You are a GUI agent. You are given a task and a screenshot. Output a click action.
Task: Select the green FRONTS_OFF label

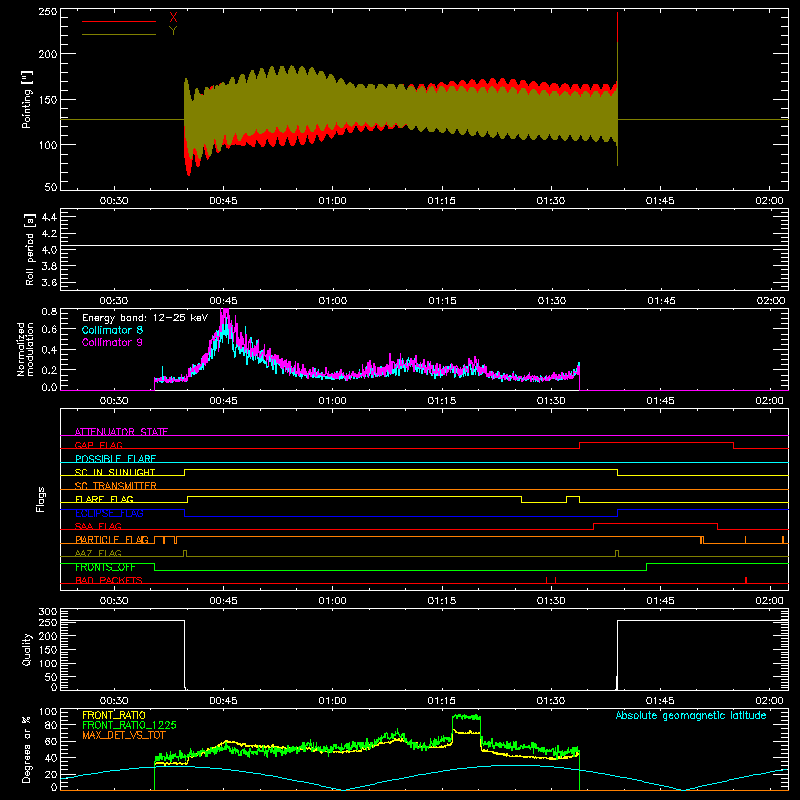click(105, 567)
